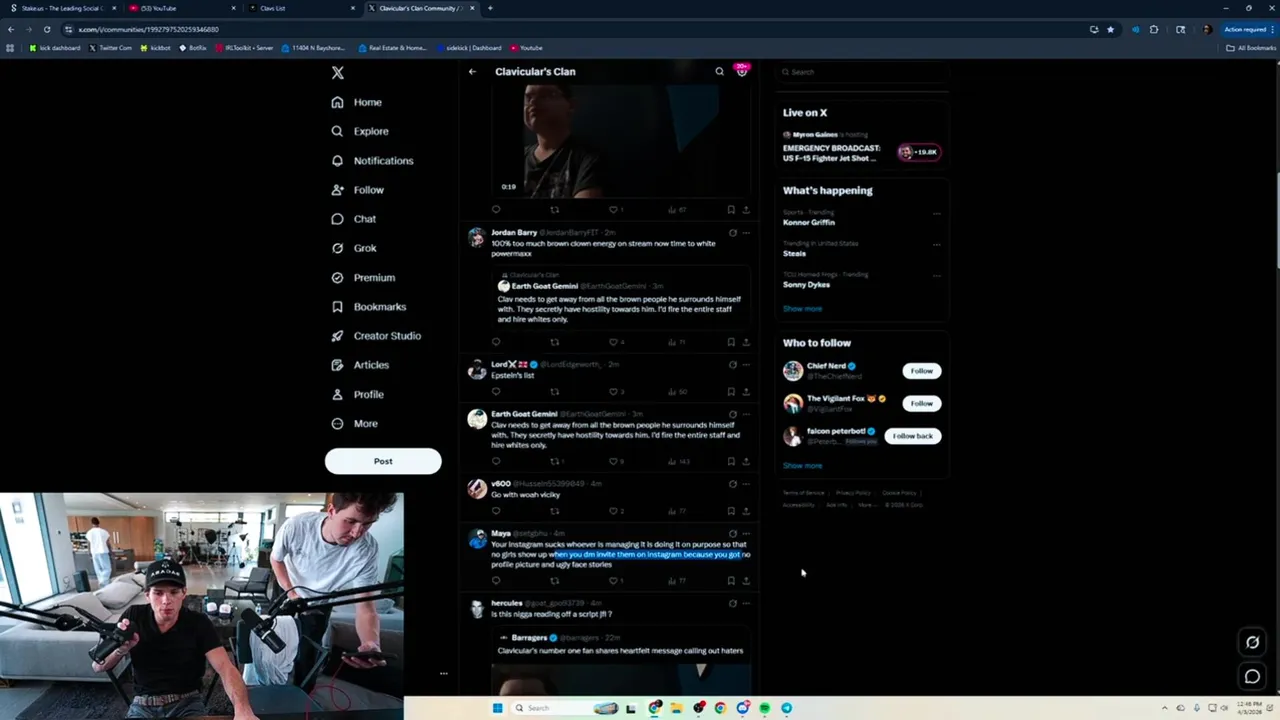This screenshot has height=720, width=1280.
Task: Bookmark the Epstein's list post
Action: pos(731,392)
